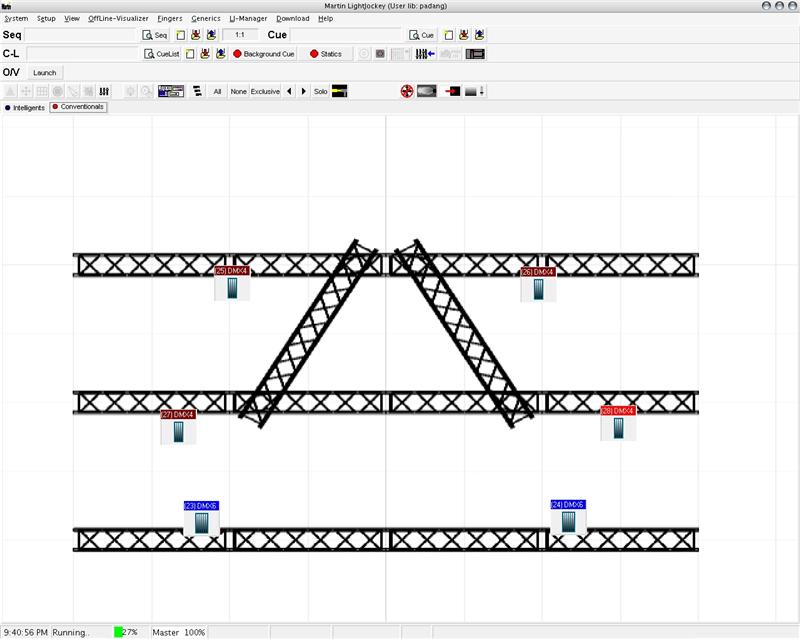Click None to deselect fixtures

coord(238,91)
